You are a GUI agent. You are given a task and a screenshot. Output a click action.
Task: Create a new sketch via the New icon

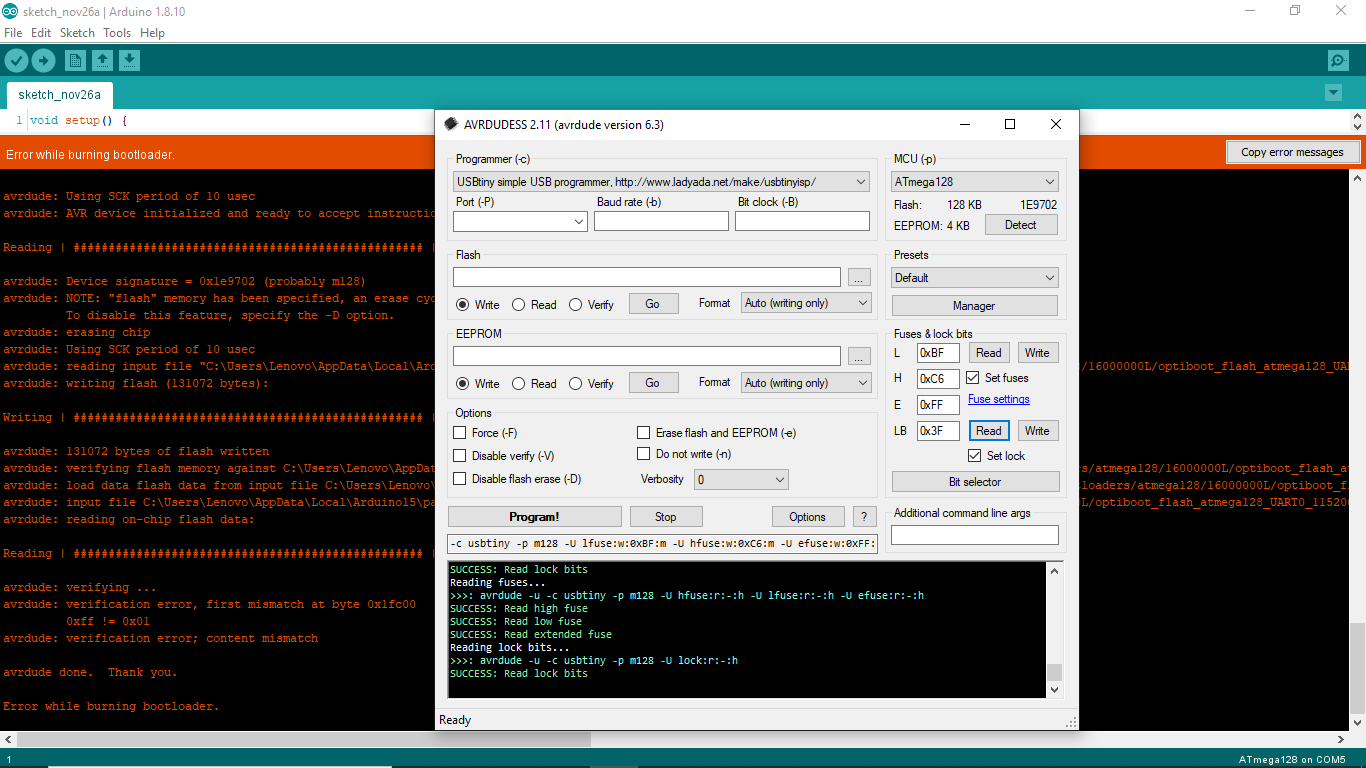75,60
